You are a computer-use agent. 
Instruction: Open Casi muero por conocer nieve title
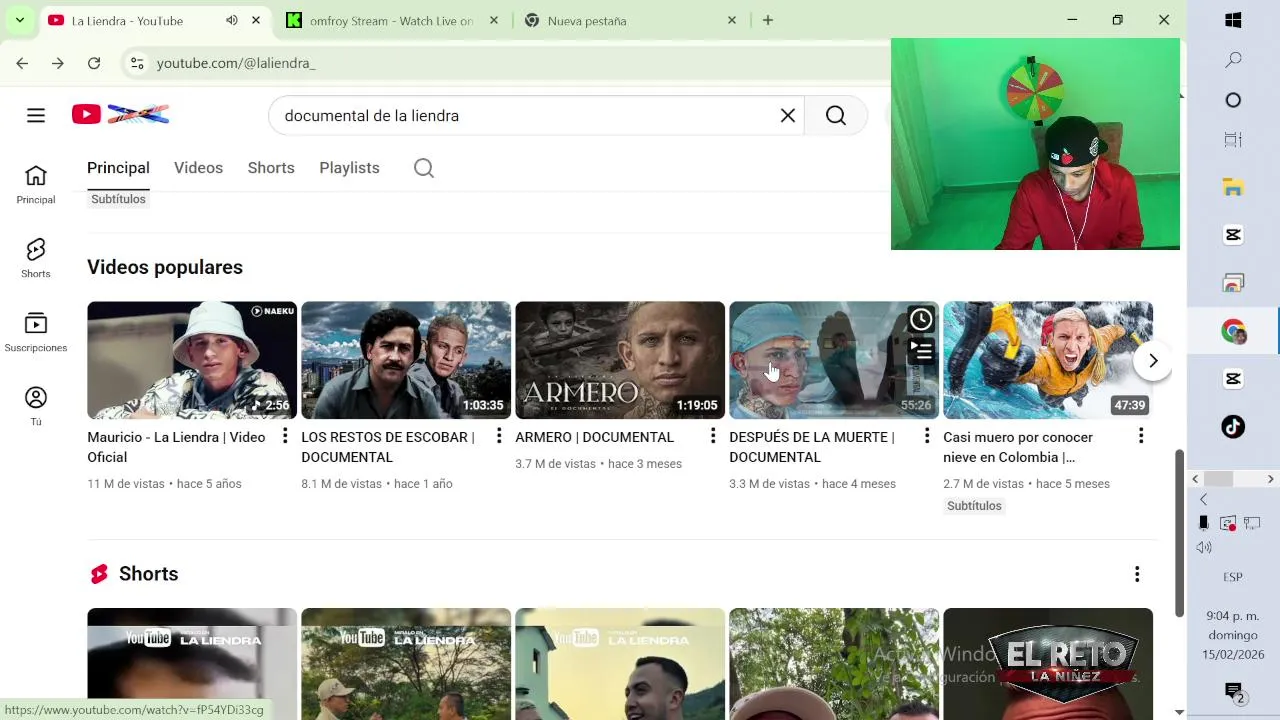(x=1018, y=447)
